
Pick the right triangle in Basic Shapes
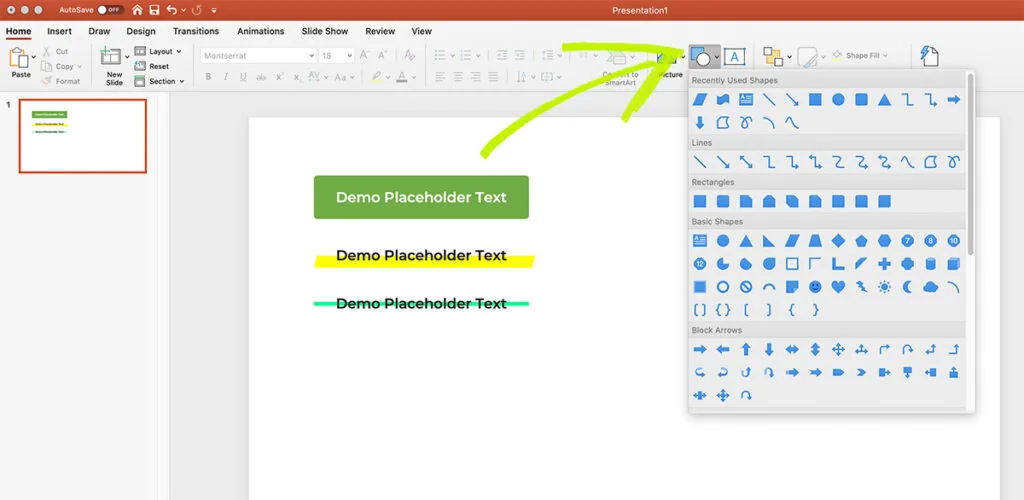(x=769, y=241)
